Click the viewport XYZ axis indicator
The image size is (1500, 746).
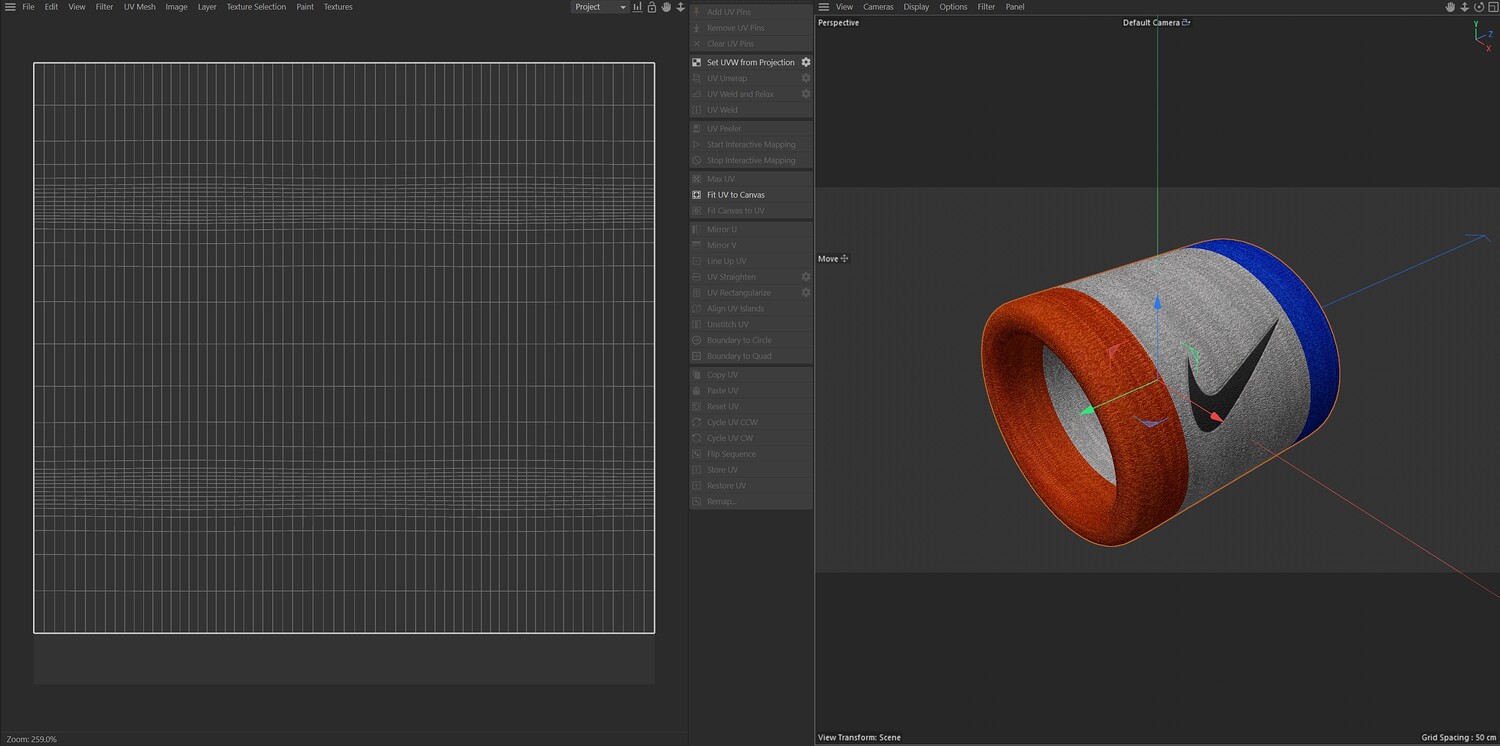pos(1482,35)
